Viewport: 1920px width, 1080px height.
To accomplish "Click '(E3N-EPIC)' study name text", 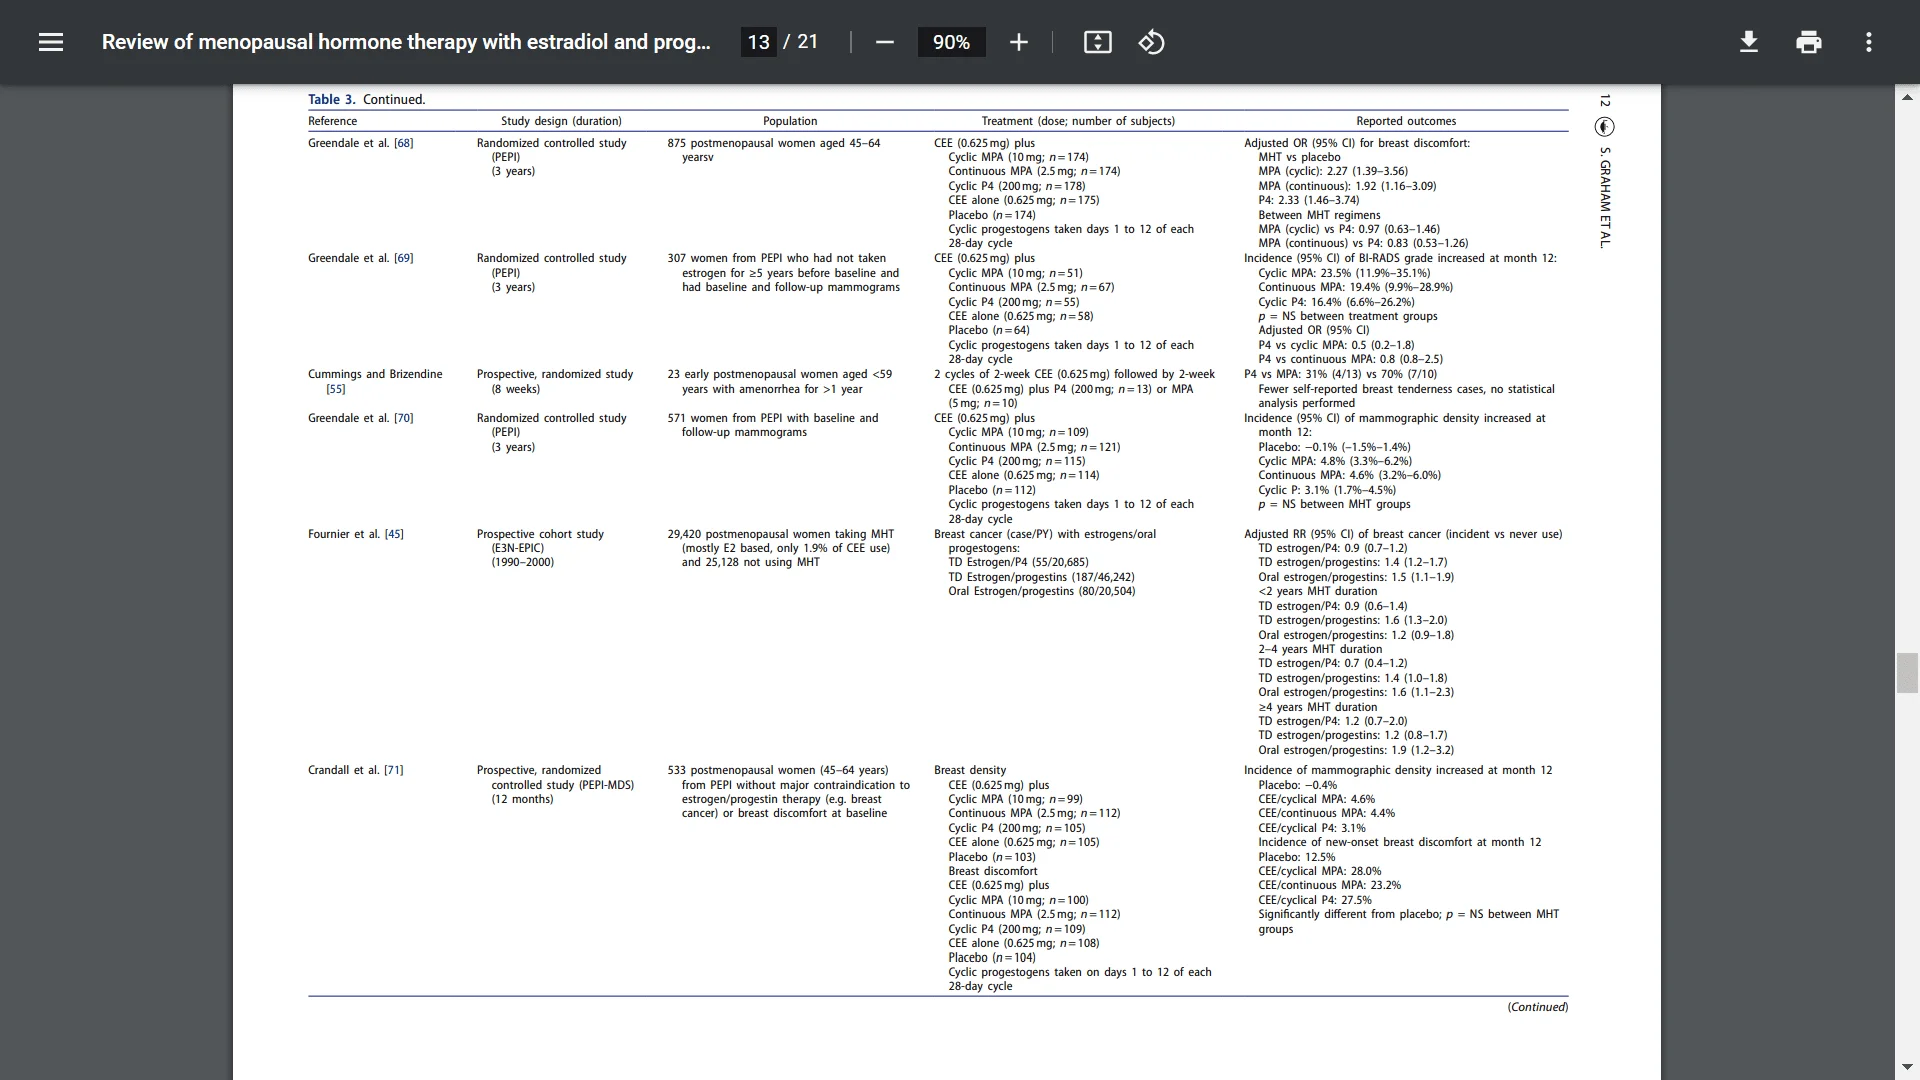I will click(x=518, y=548).
